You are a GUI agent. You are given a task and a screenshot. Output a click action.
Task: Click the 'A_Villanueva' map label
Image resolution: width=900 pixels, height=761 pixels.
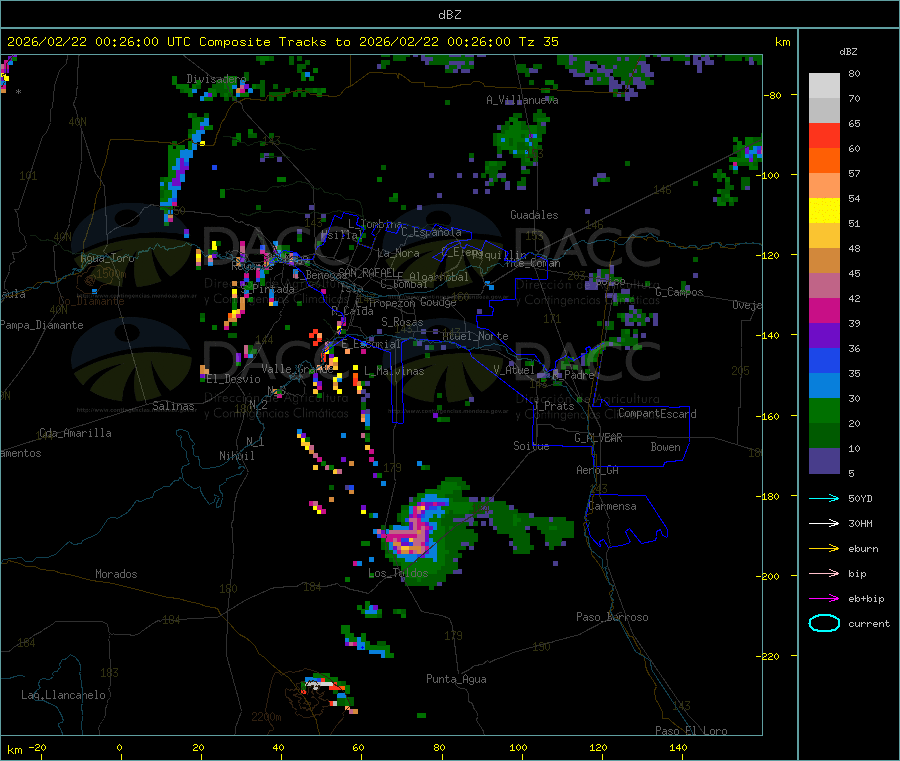[x=522, y=100]
